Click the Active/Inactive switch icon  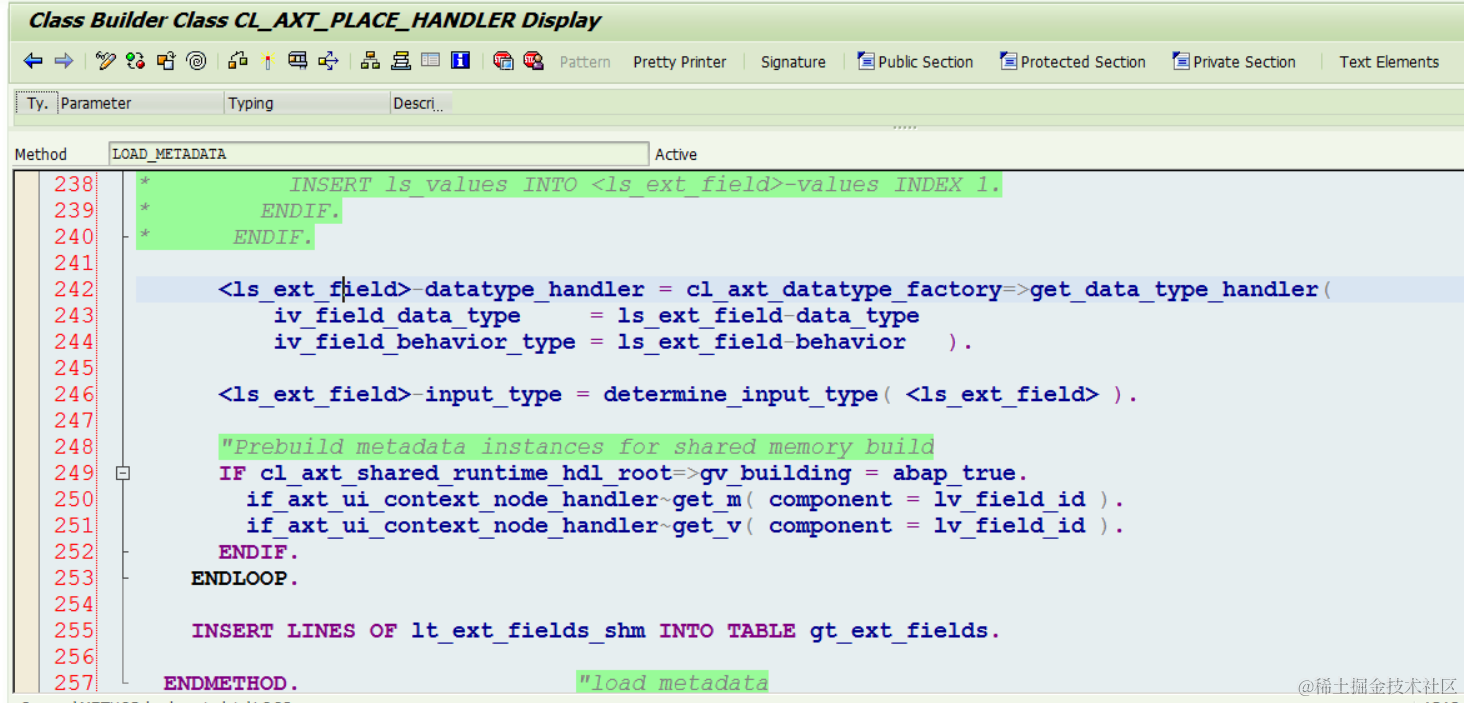point(136,62)
